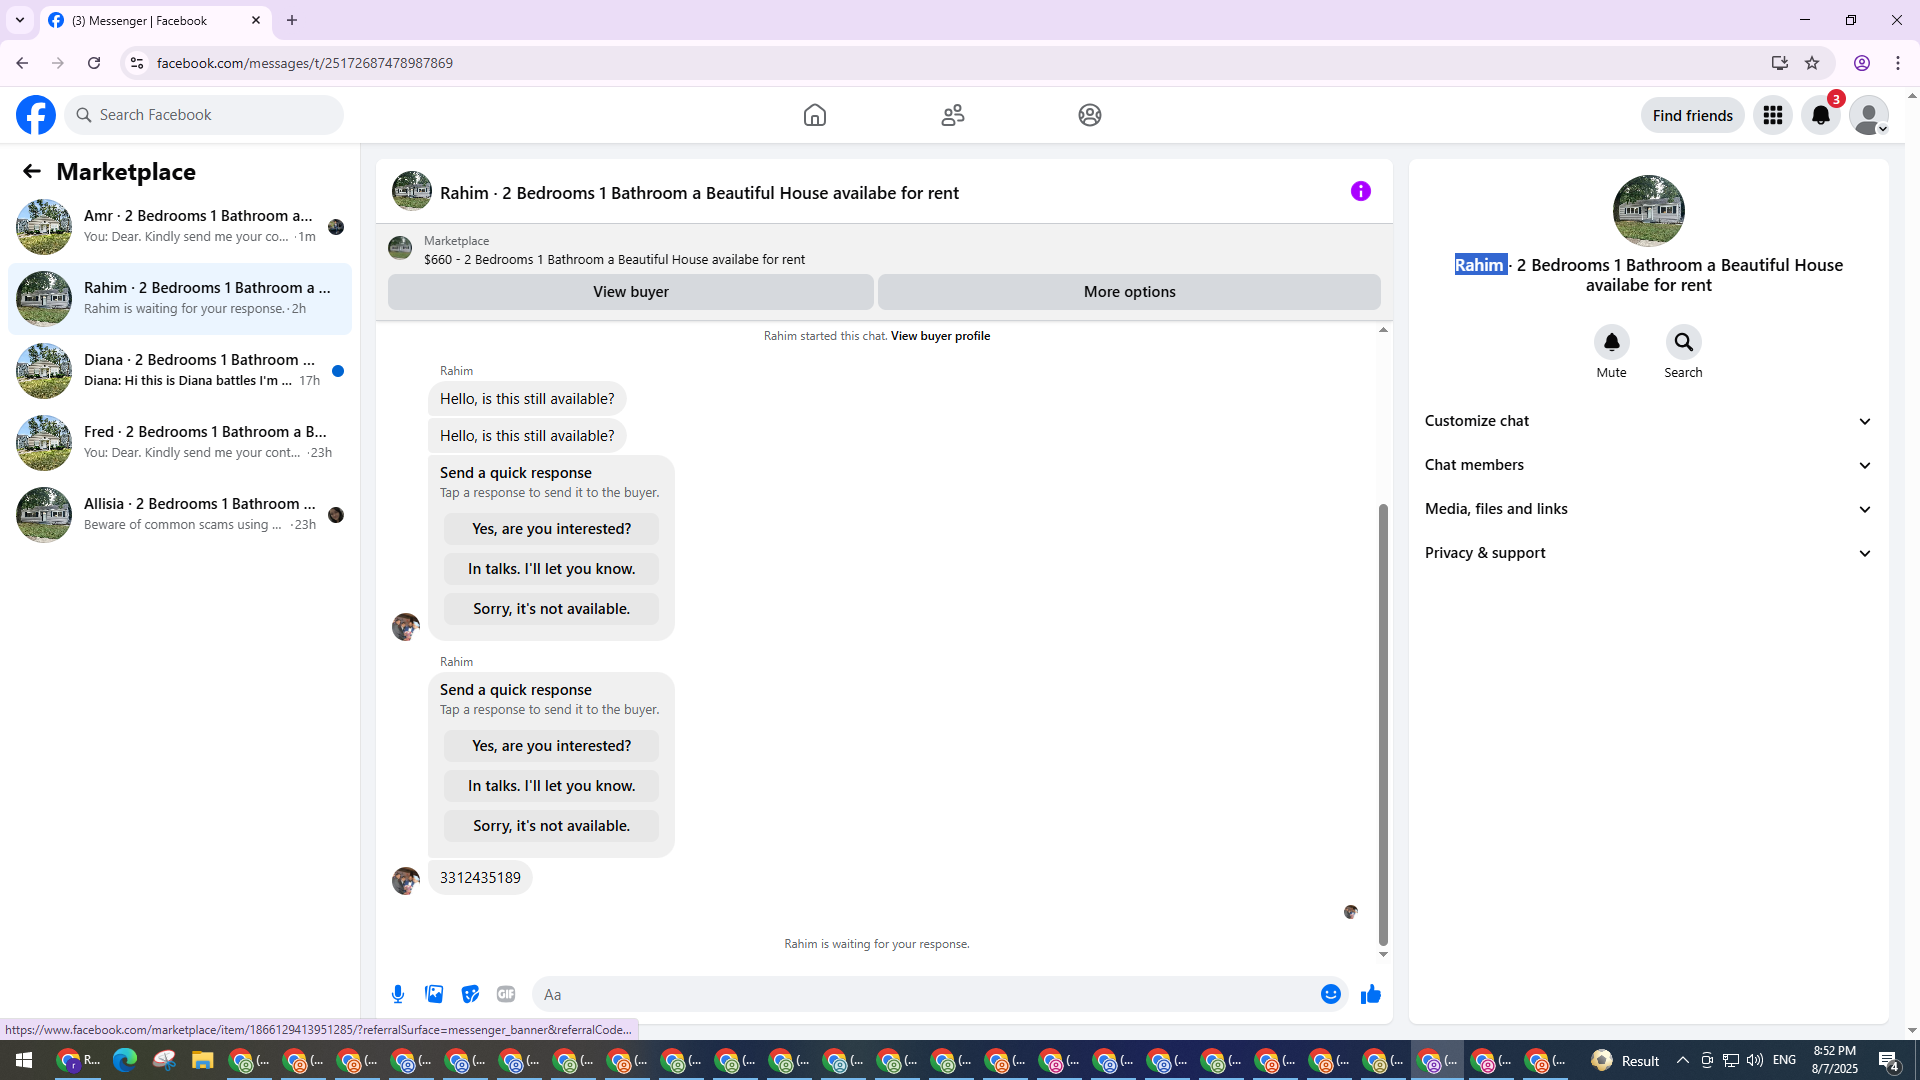Expand Customize chat section
Image resolution: width=1920 pixels, height=1080 pixels.
pos(1649,421)
